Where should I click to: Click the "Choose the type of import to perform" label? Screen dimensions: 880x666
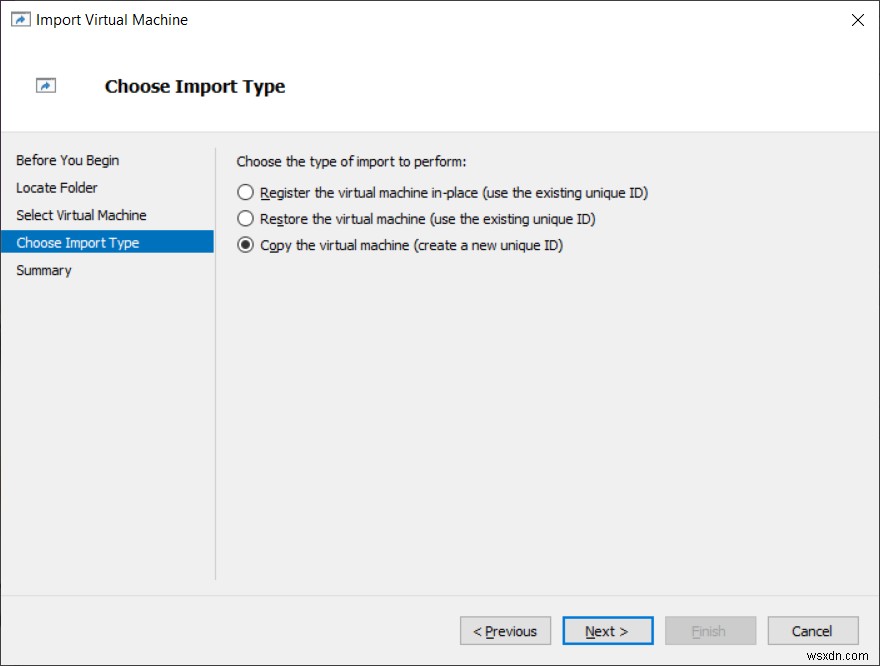pyautogui.click(x=330, y=161)
